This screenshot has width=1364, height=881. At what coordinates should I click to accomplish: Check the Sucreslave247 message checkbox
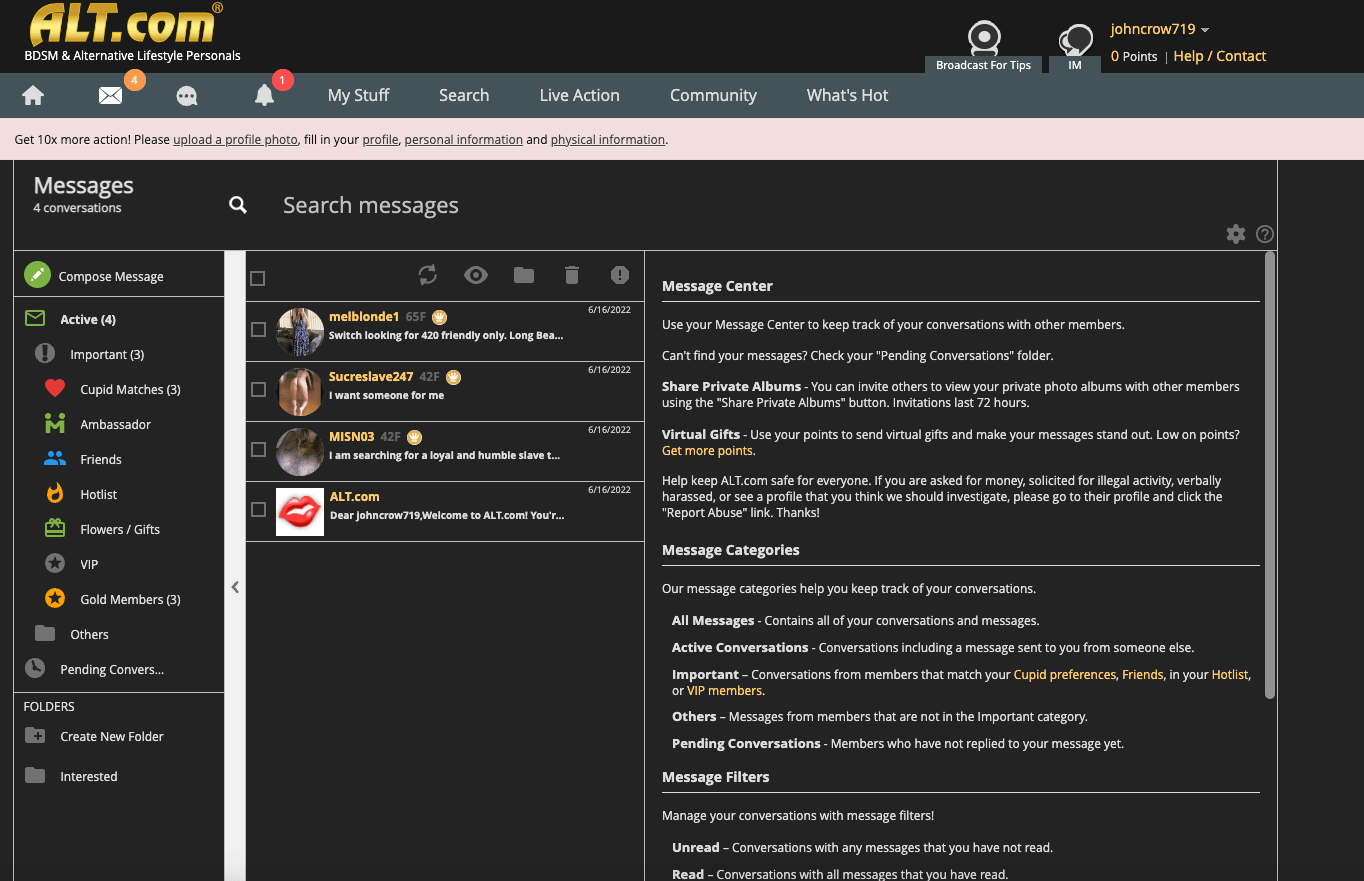[x=258, y=389]
